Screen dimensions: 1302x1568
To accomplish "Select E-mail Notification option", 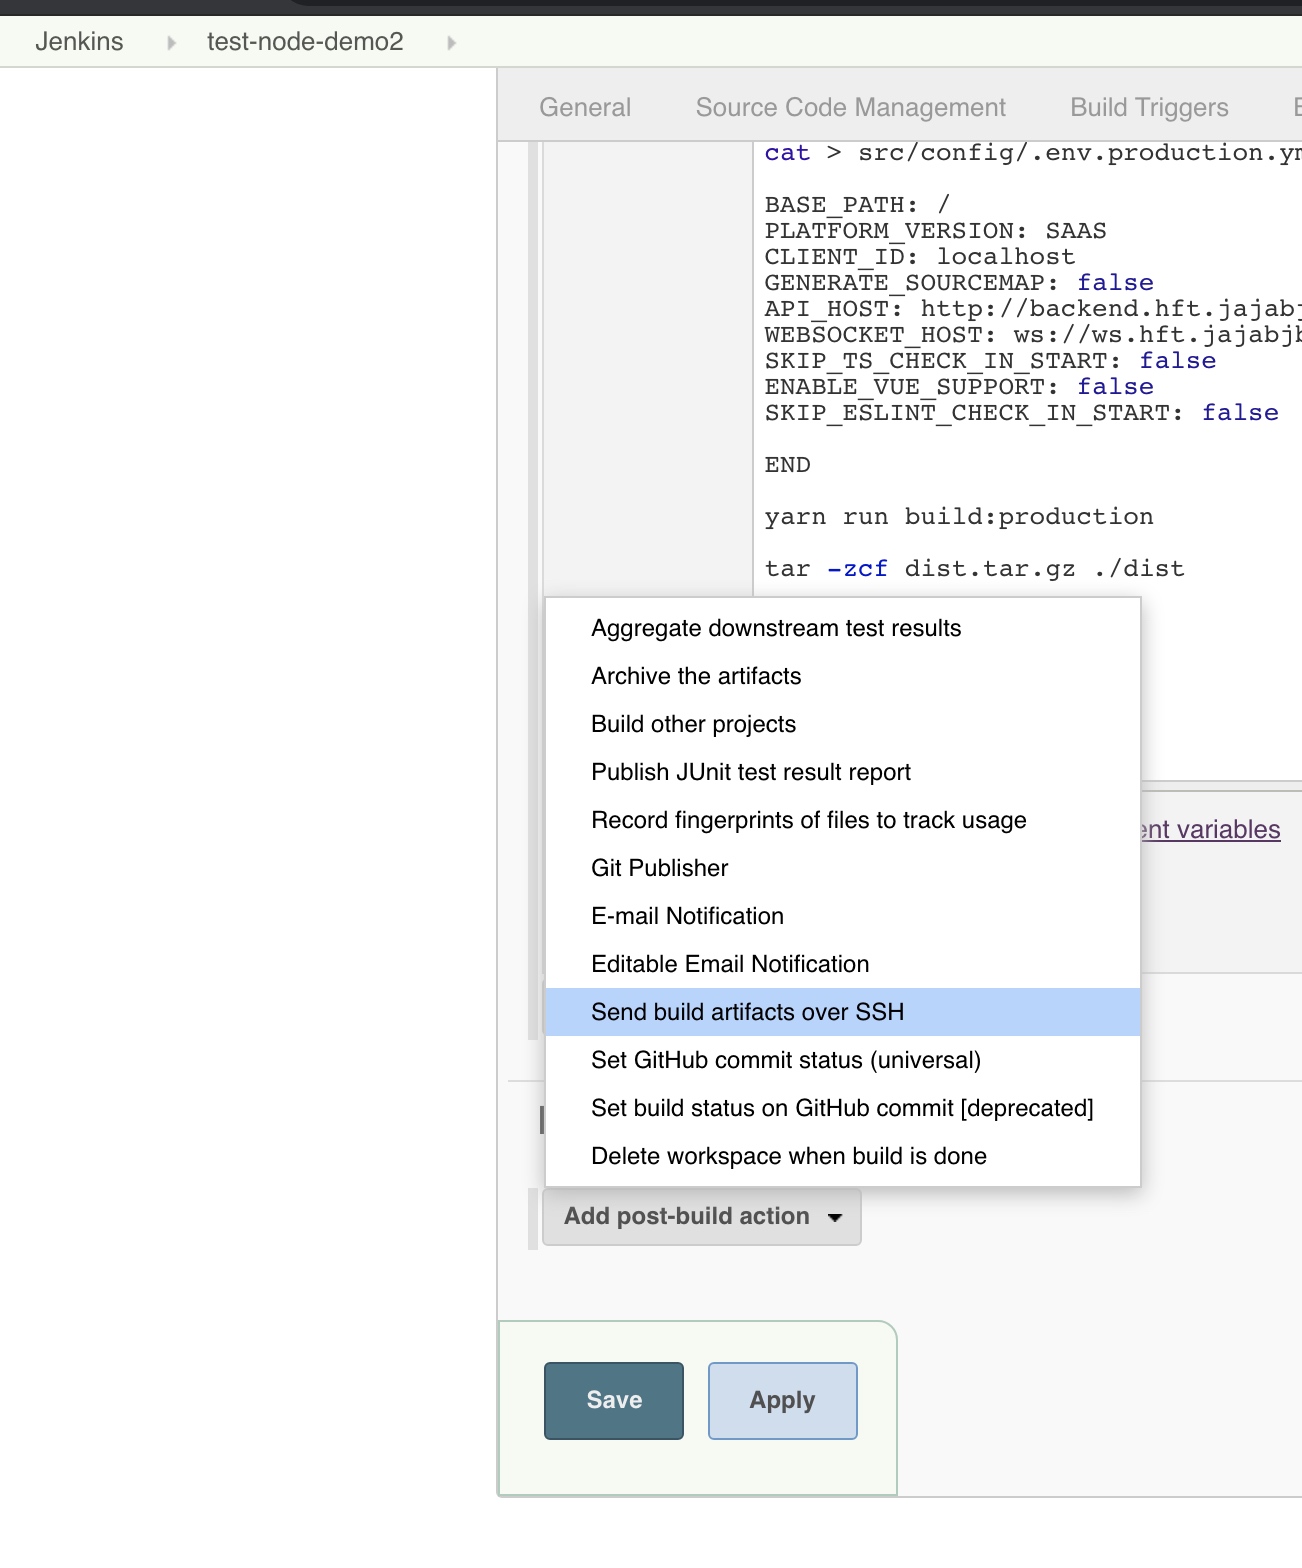I will [x=843, y=916].
